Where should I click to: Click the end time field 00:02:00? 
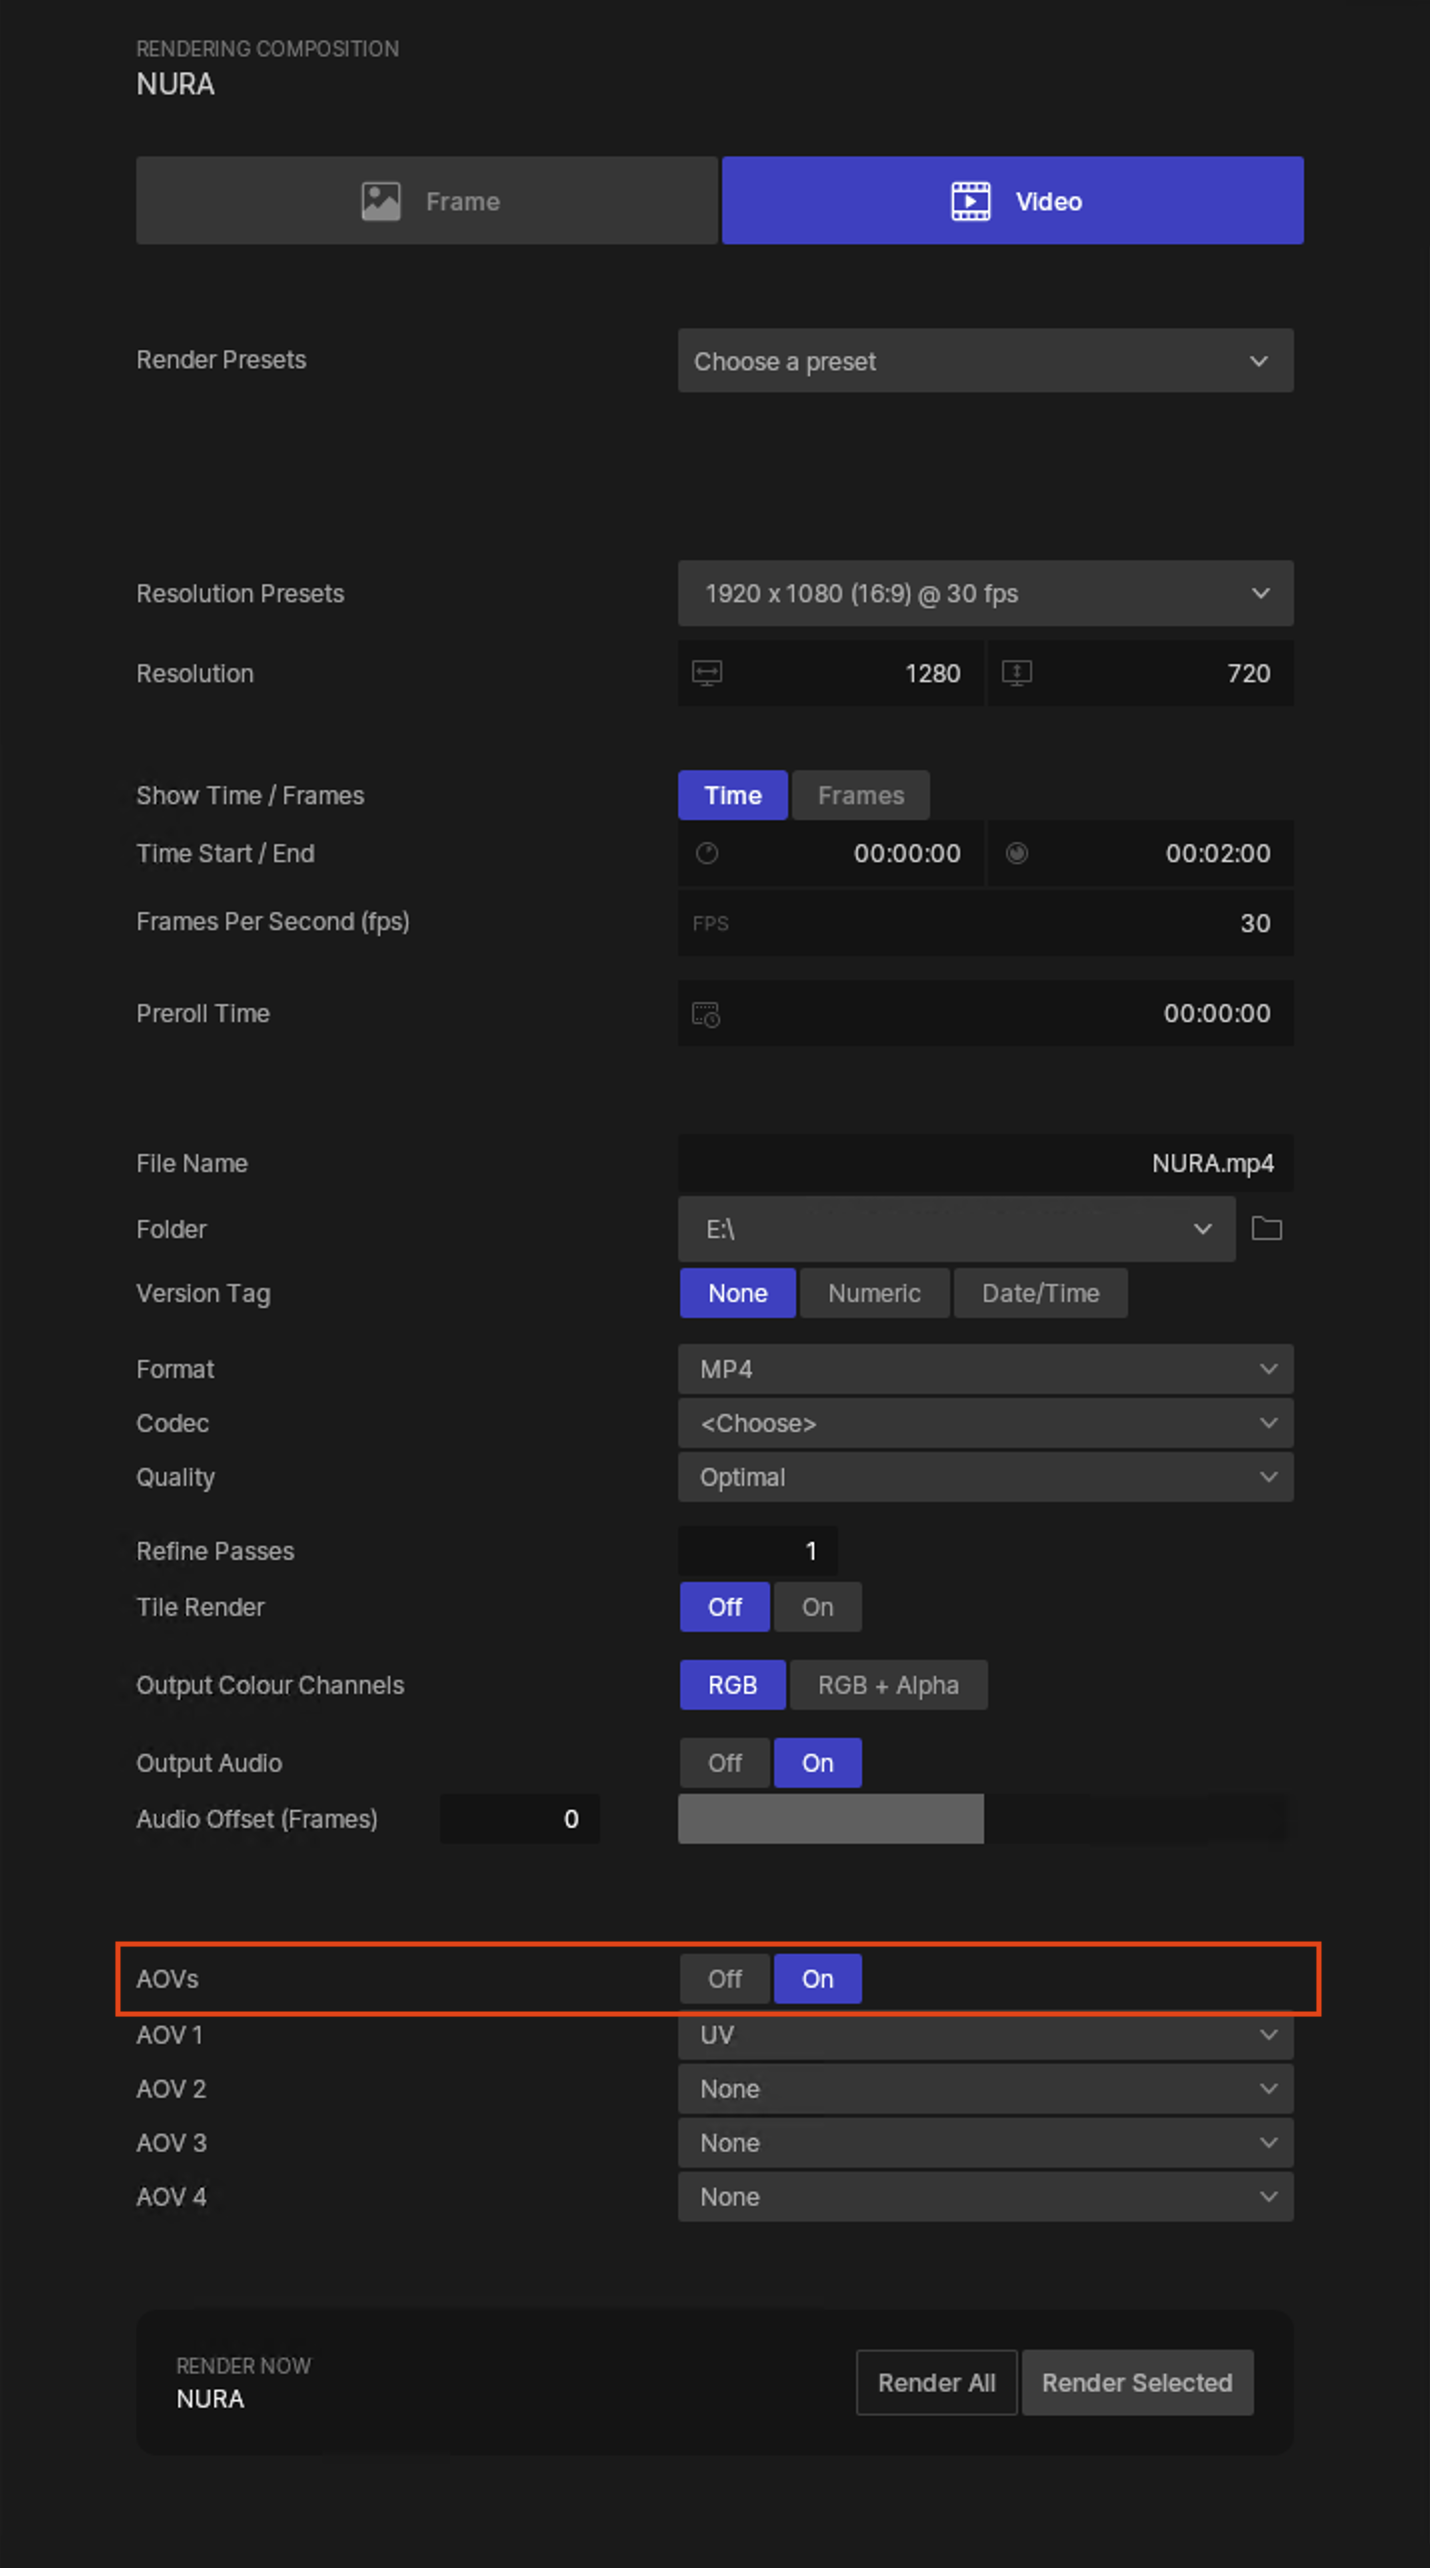(1140, 853)
